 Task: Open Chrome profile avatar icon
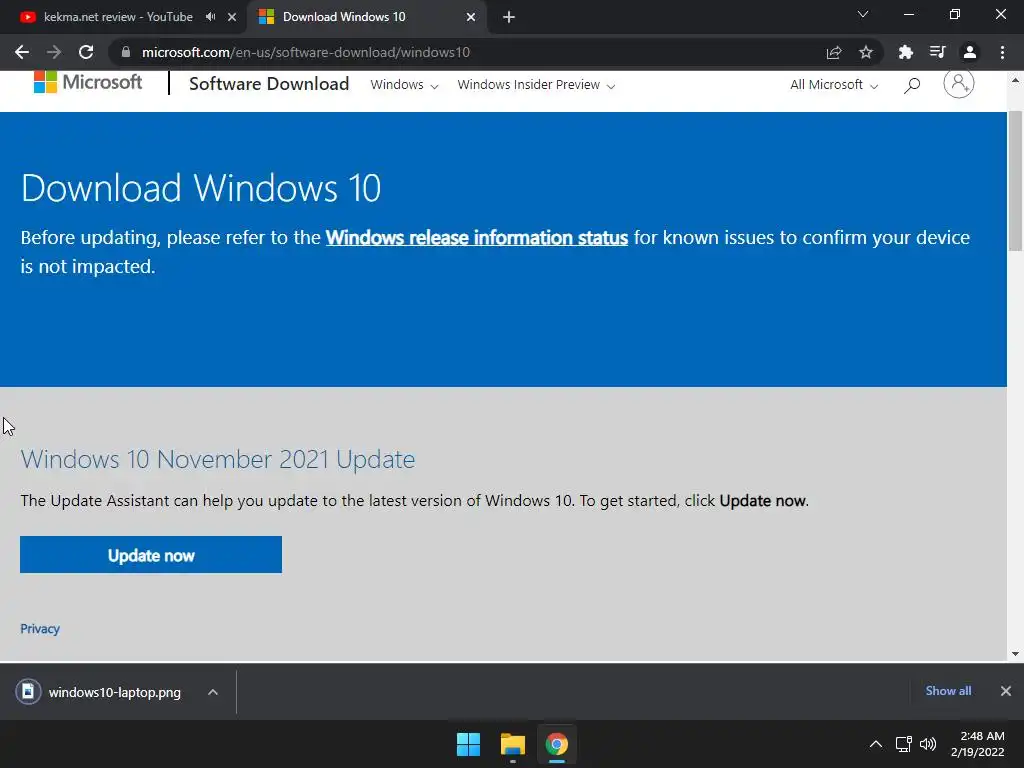970,52
